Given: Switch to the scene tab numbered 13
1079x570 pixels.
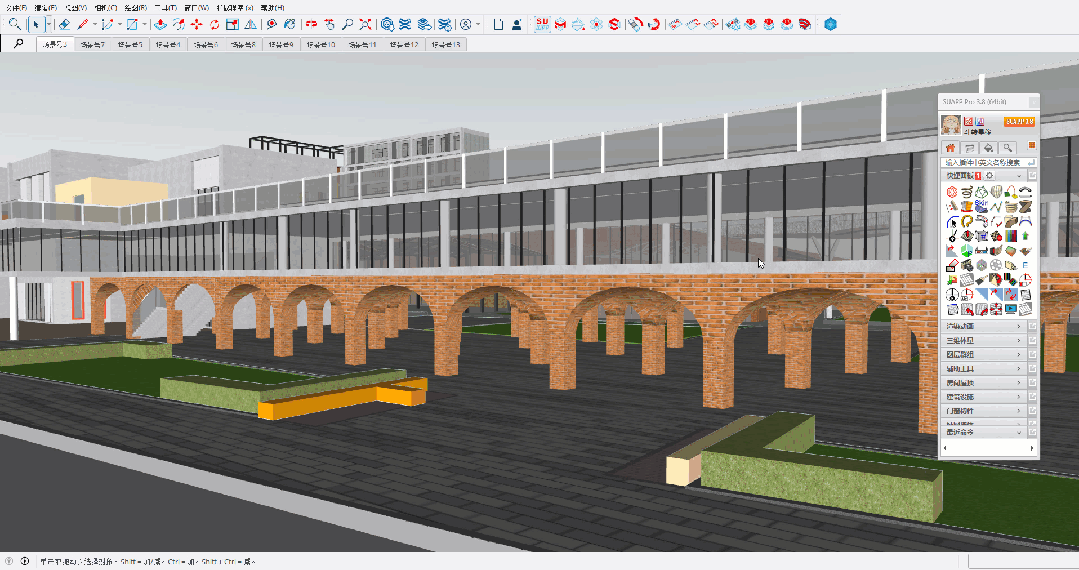Looking at the screenshot, I should tap(445, 45).
